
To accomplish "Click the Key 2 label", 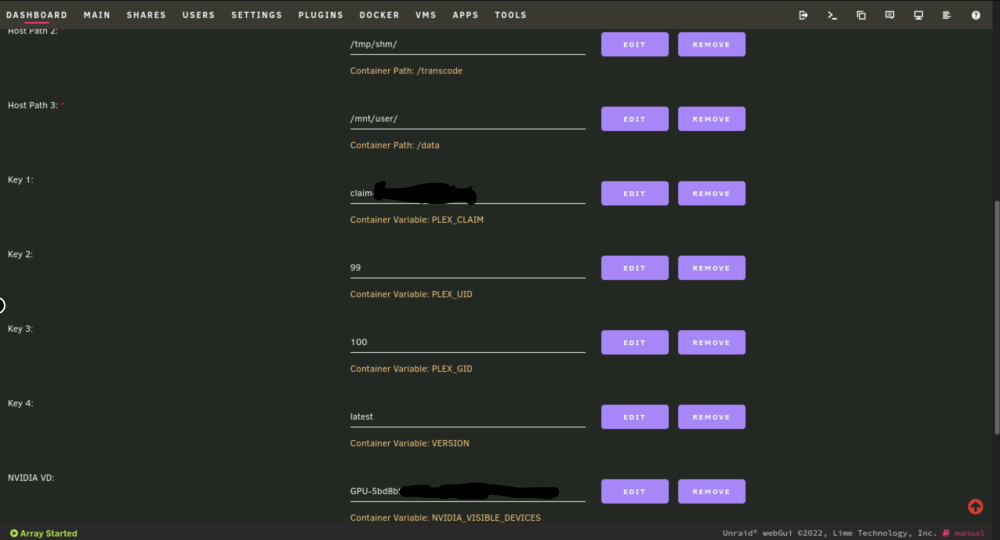I will 20,254.
